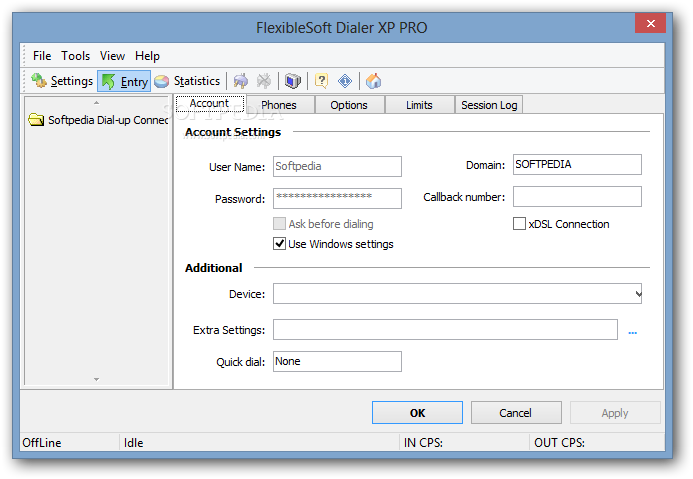Click the Quick dial field
Viewport: 693px width, 479px height.
pos(337,361)
